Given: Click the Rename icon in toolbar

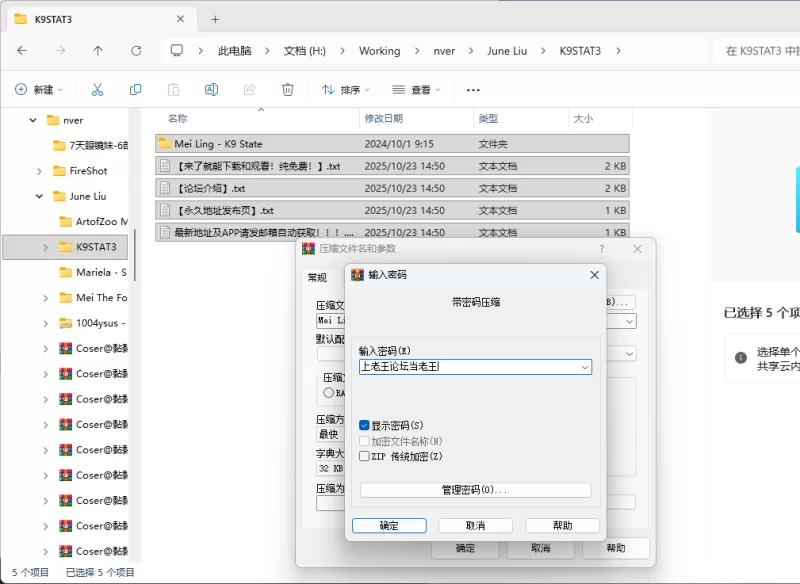Looking at the screenshot, I should [211, 89].
